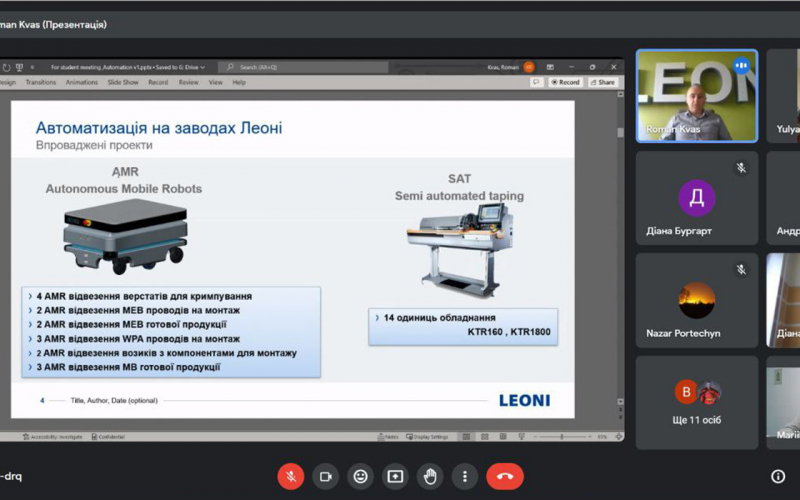Click the AMR robot image
Image resolution: width=800 pixels, height=500 pixels.
pos(125,237)
